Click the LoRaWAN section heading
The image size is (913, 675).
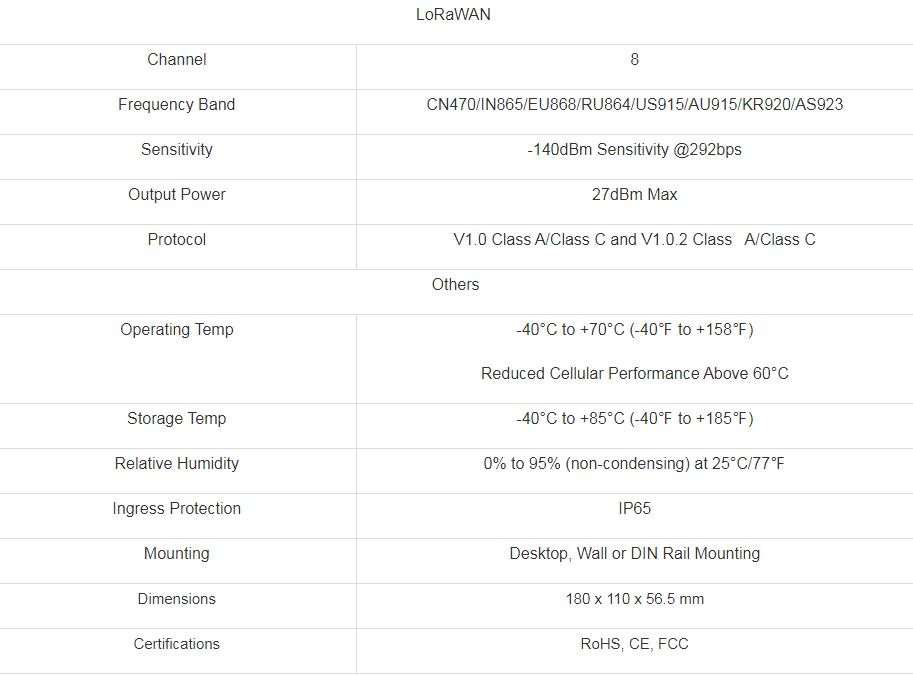(453, 15)
